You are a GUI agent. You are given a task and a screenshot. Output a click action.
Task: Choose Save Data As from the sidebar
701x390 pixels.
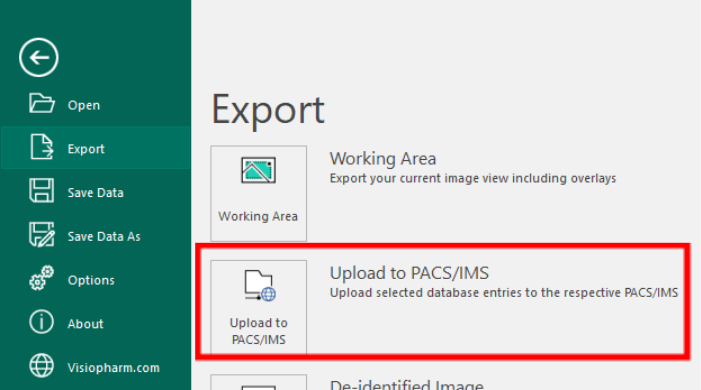pyautogui.click(x=96, y=235)
